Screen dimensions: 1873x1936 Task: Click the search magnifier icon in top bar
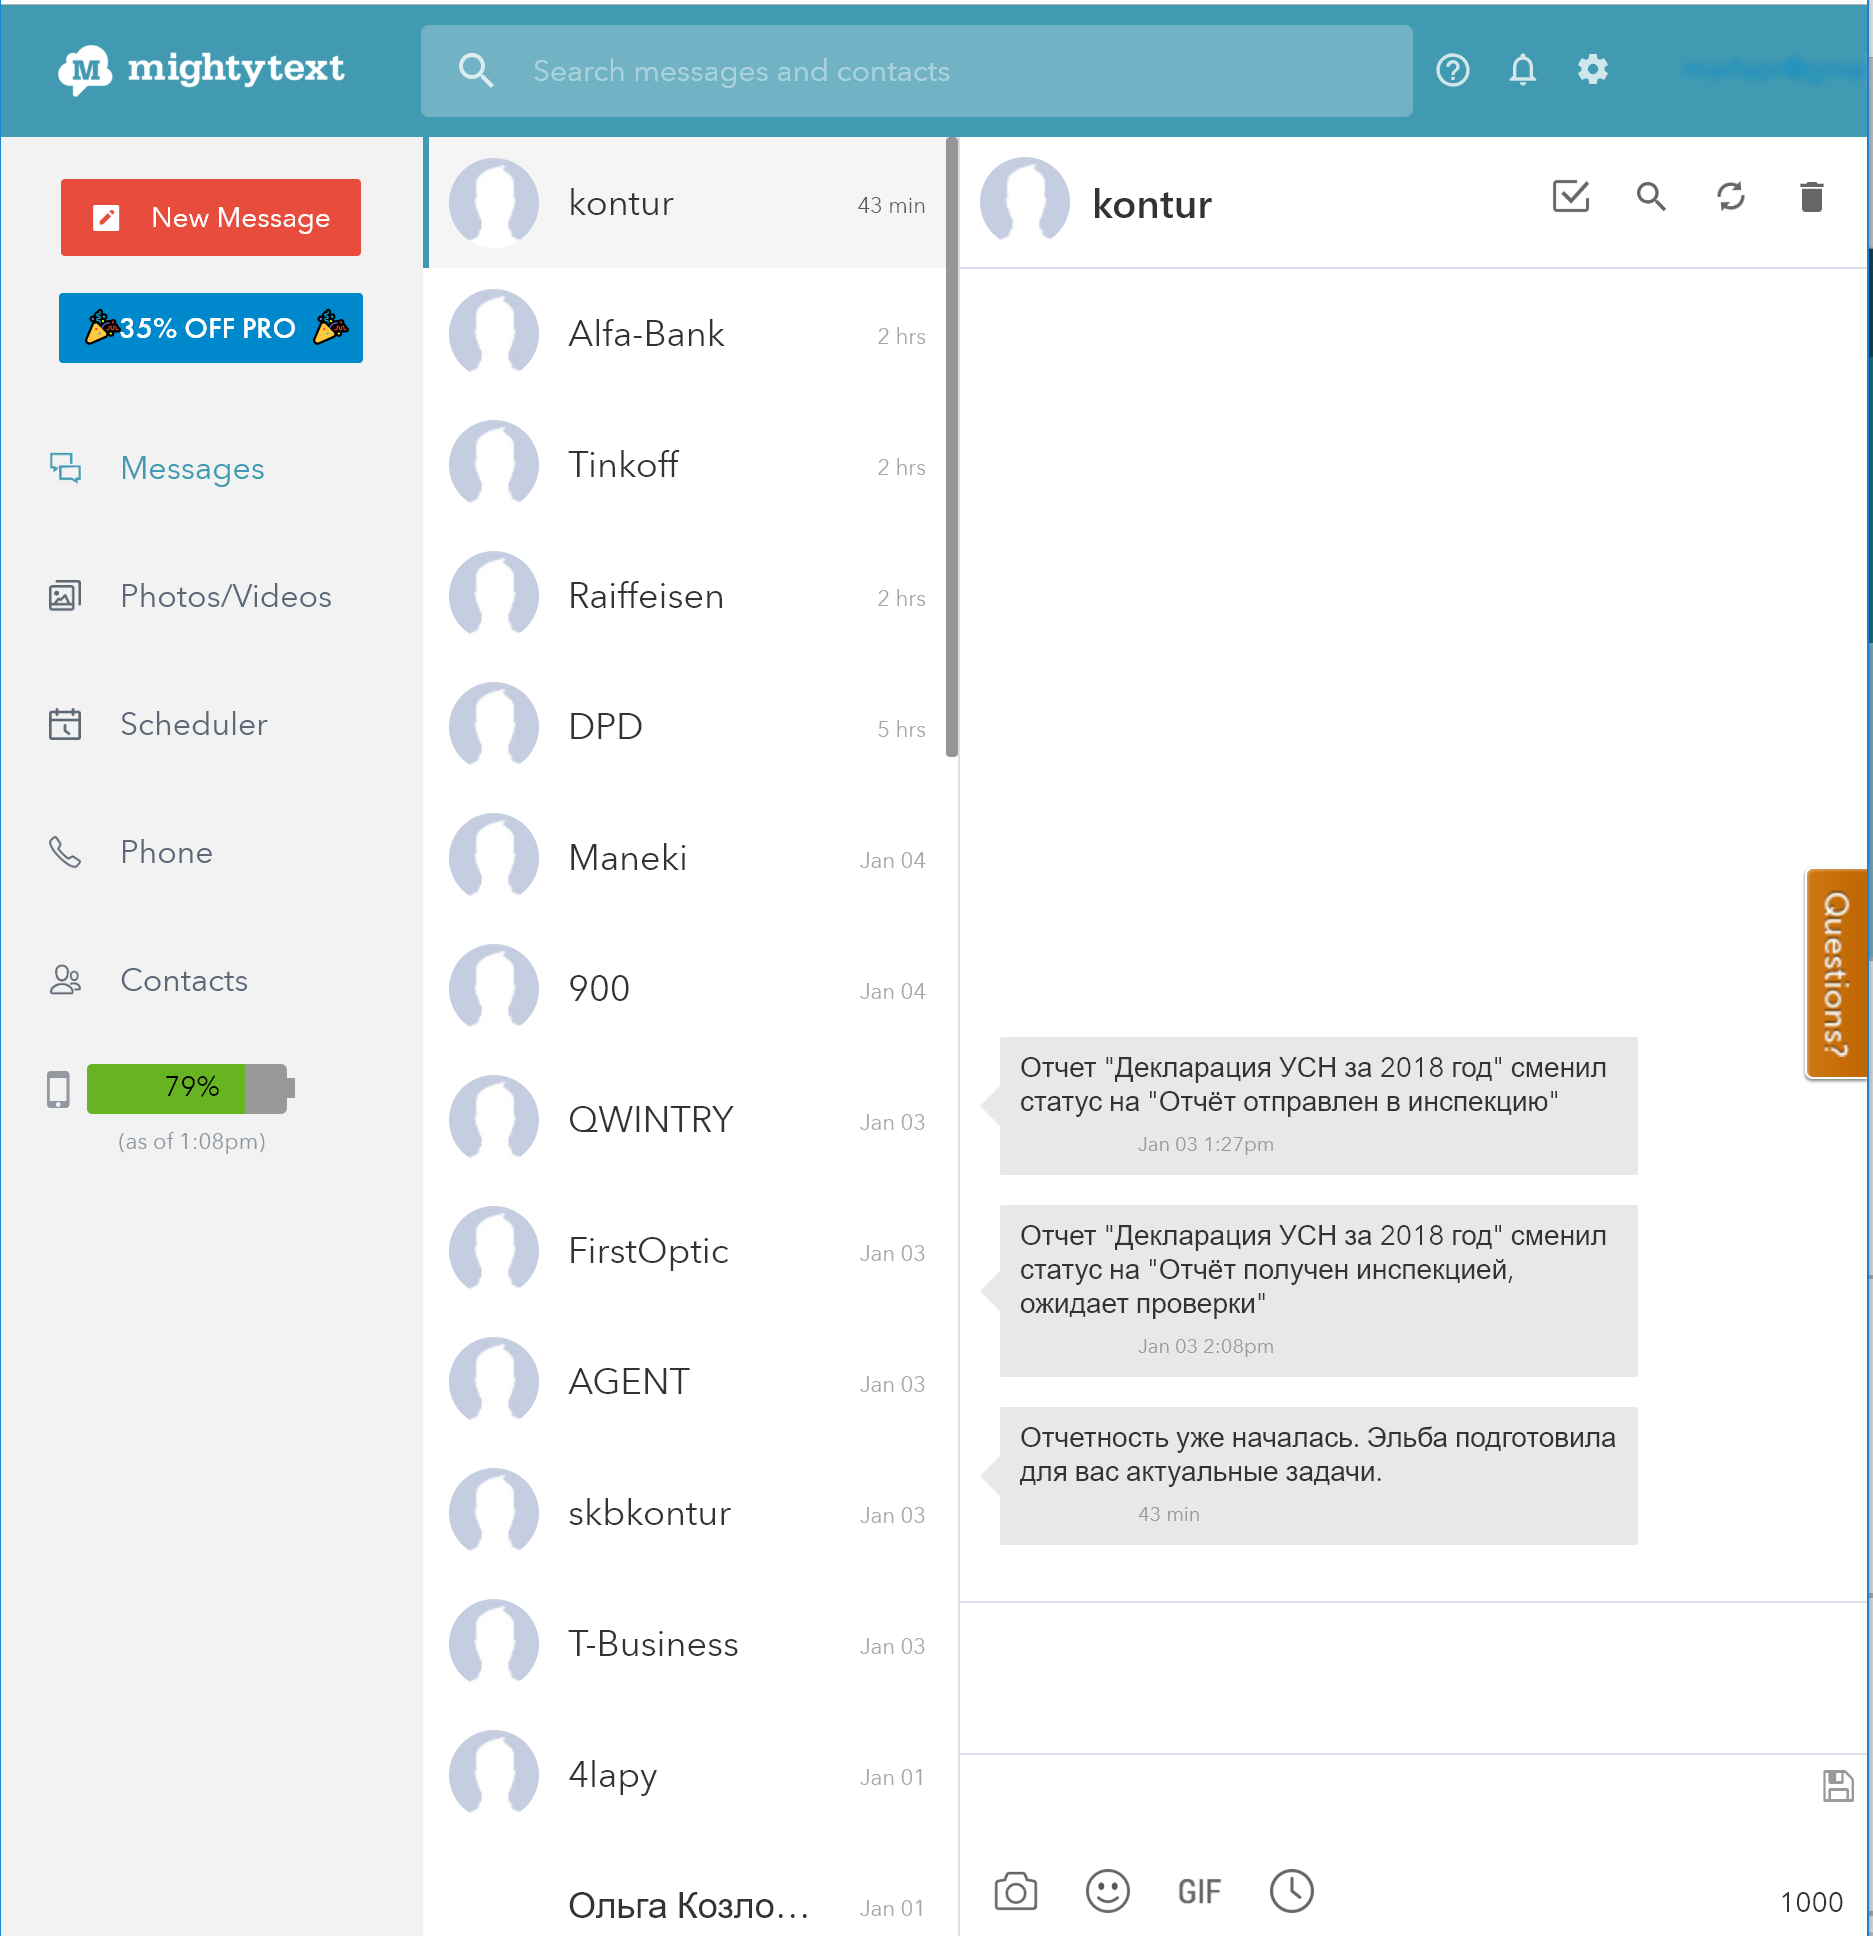click(x=476, y=71)
